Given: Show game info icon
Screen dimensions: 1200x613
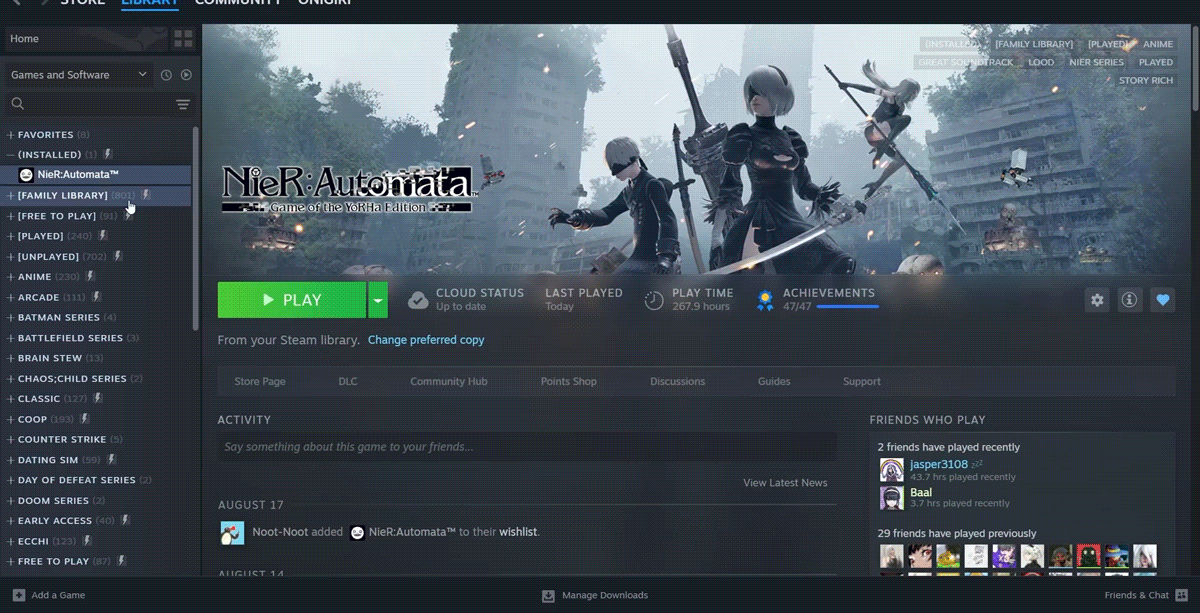Looking at the screenshot, I should point(1129,300).
